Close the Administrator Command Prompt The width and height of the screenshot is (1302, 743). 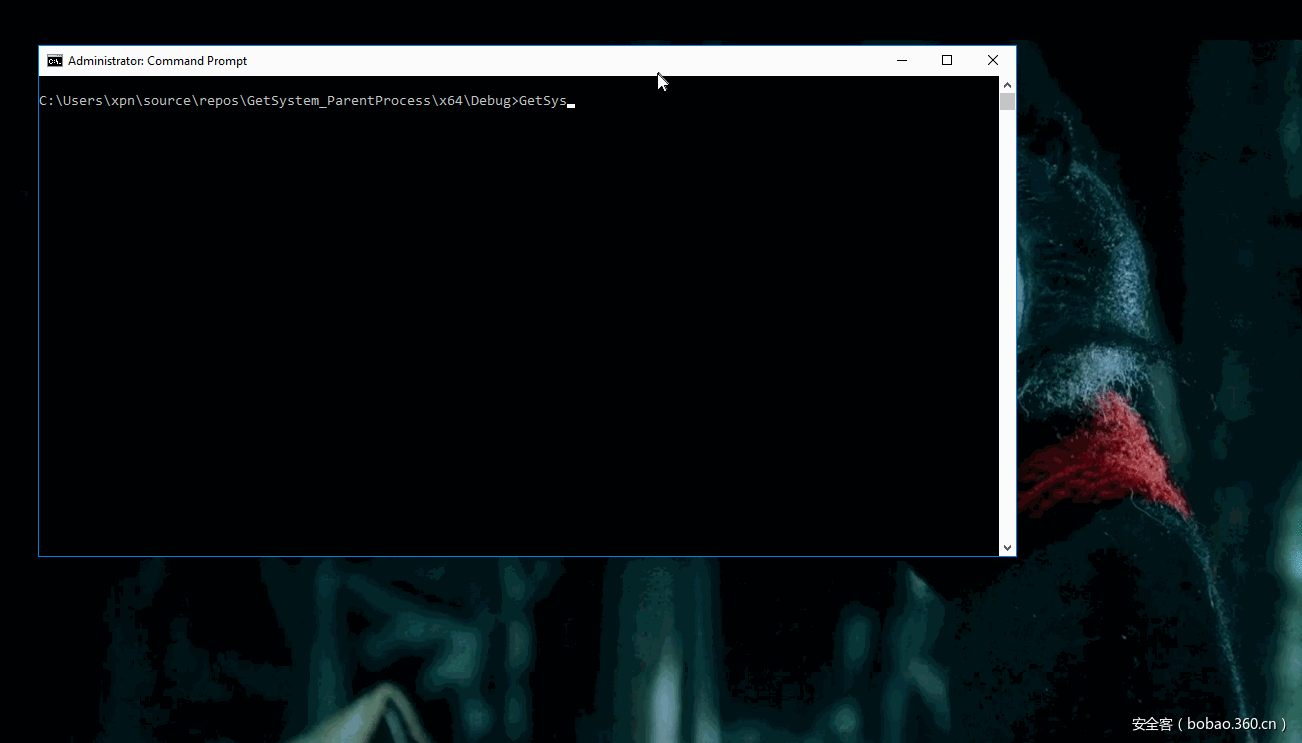pyautogui.click(x=992, y=60)
